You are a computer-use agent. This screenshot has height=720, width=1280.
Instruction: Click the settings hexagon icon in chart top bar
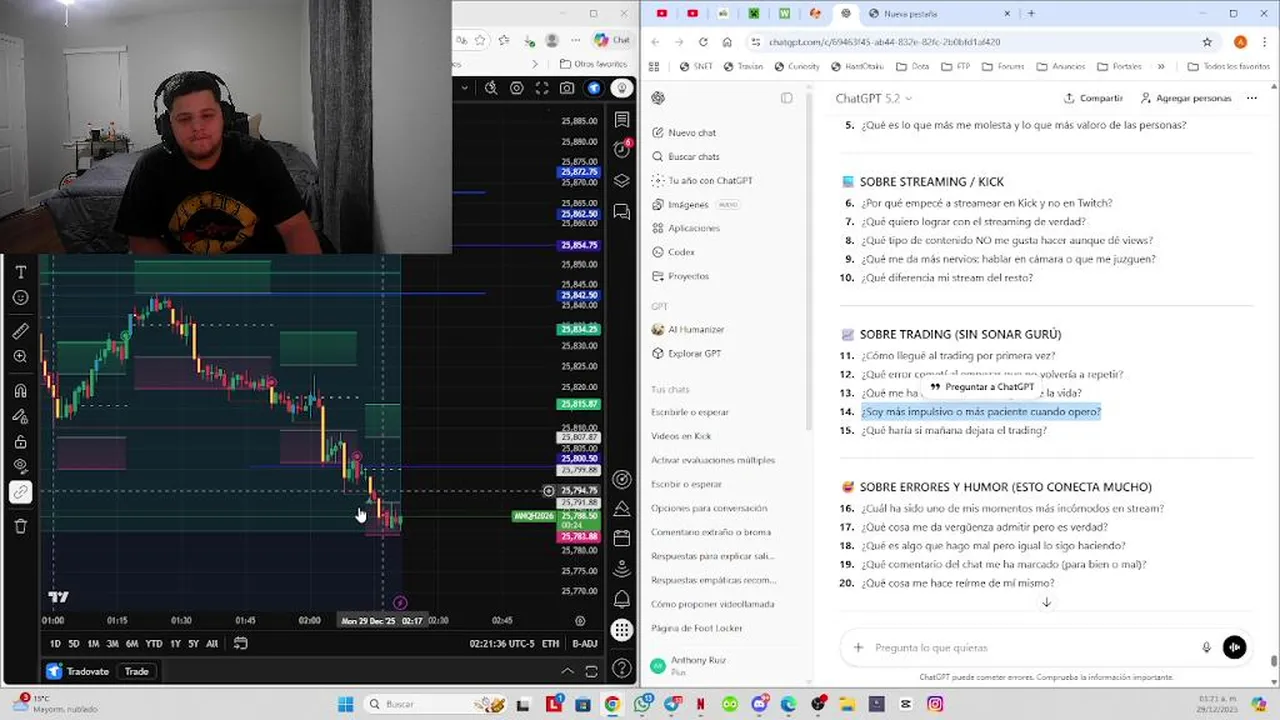point(517,88)
